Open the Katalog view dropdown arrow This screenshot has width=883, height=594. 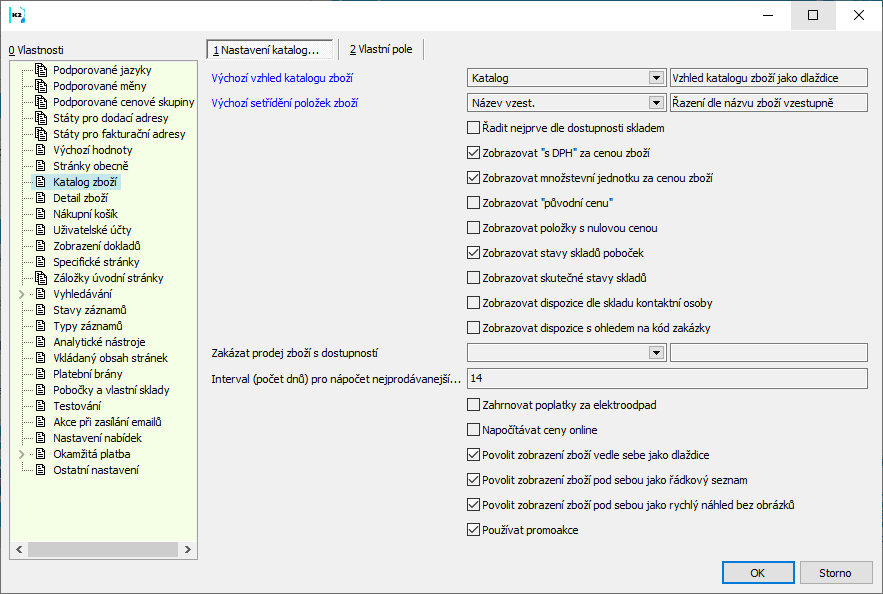click(656, 78)
